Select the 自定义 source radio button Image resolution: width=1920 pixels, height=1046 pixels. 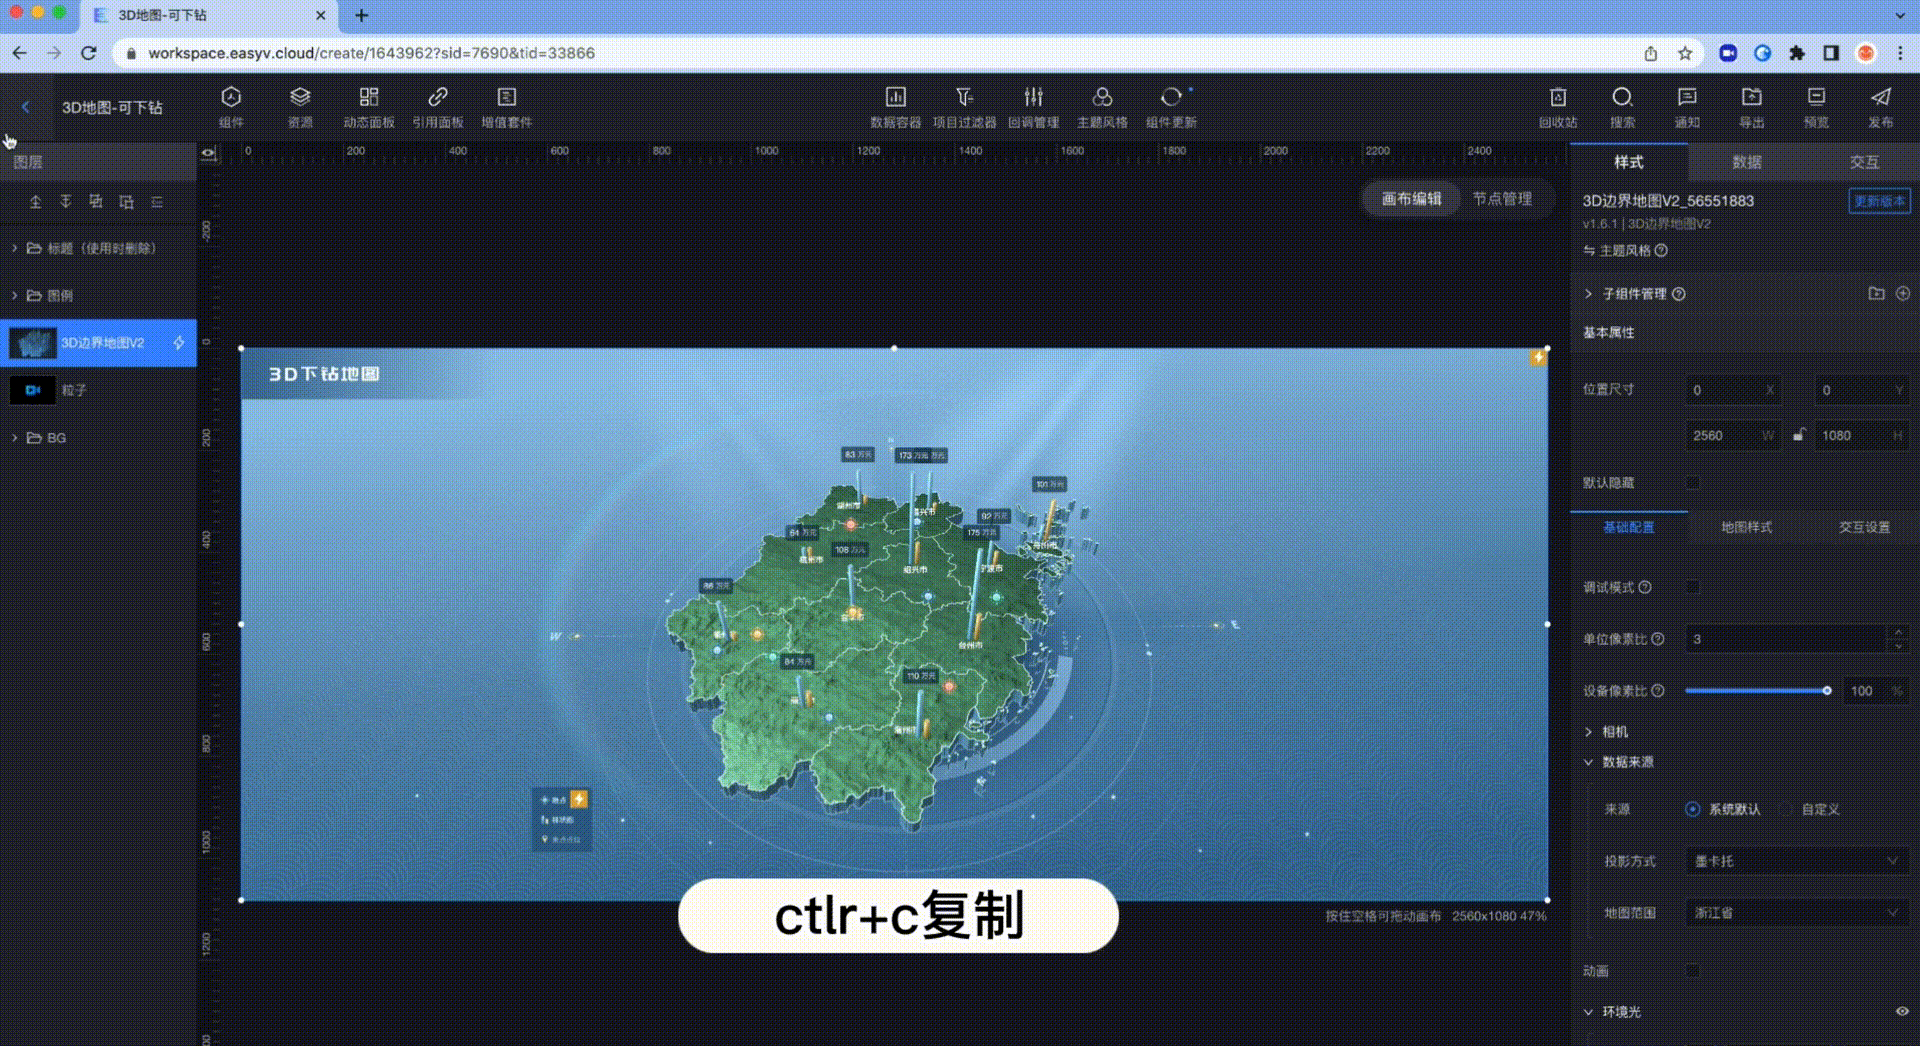pos(1786,809)
